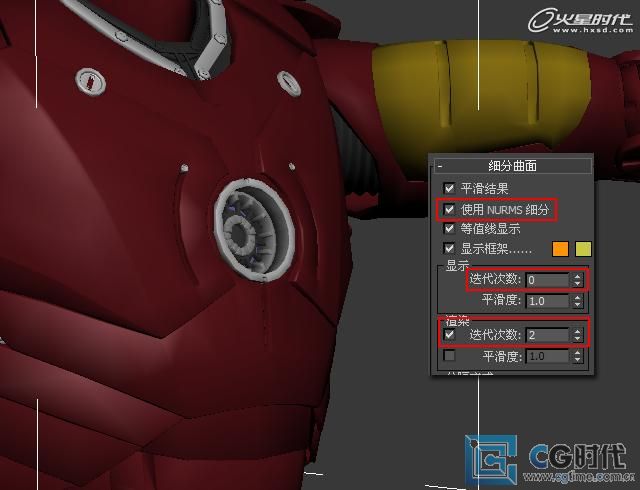The image size is (640, 490).
Task: Decrease 显示 迭代次数 with down spinner arrow
Action: click(x=577, y=284)
